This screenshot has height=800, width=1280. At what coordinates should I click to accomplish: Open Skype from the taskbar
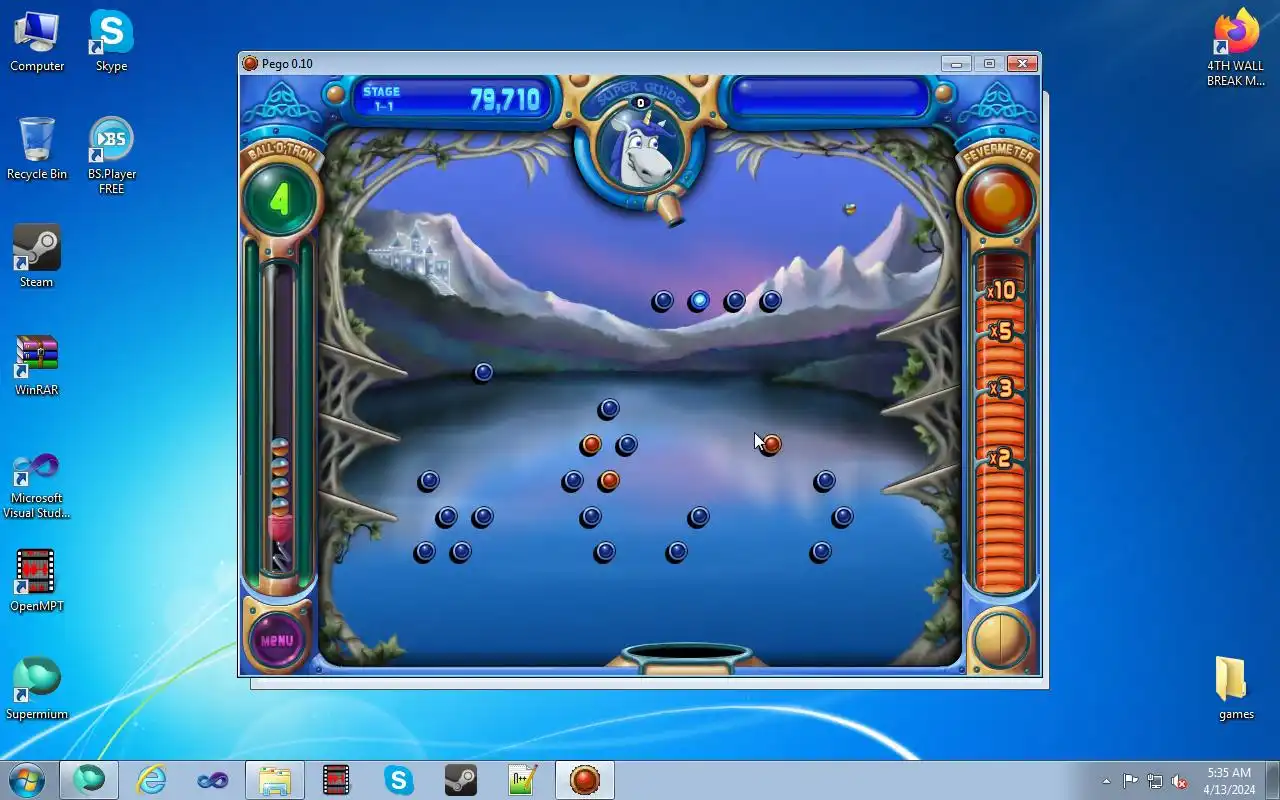coord(399,780)
